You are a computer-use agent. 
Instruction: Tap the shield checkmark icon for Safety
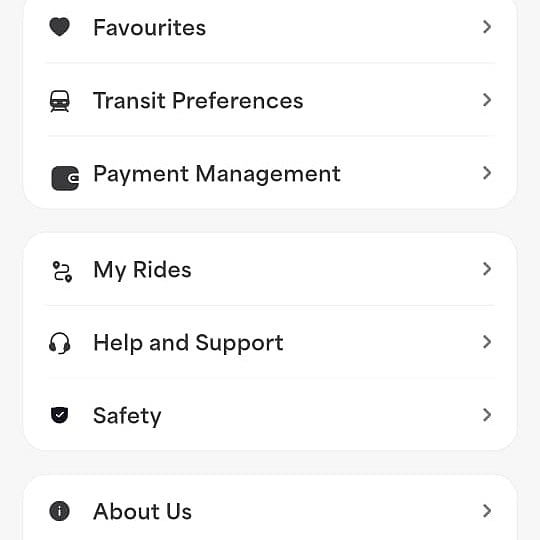[60, 415]
